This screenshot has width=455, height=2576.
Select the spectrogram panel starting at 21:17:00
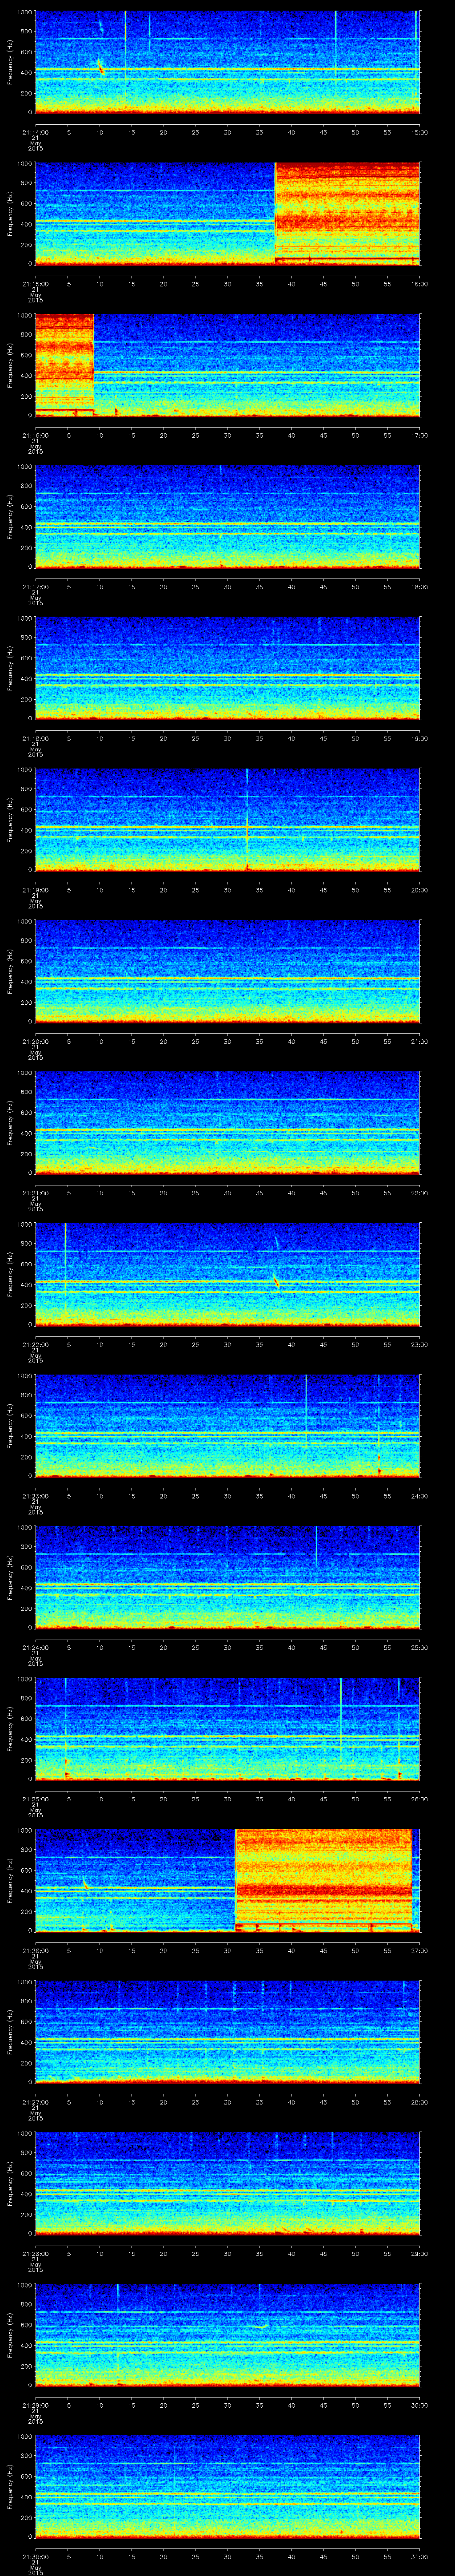[x=227, y=516]
